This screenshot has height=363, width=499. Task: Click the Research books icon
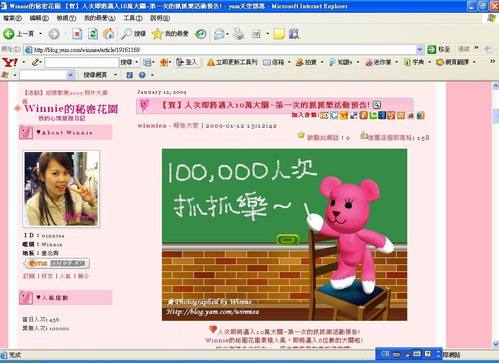[x=294, y=34]
